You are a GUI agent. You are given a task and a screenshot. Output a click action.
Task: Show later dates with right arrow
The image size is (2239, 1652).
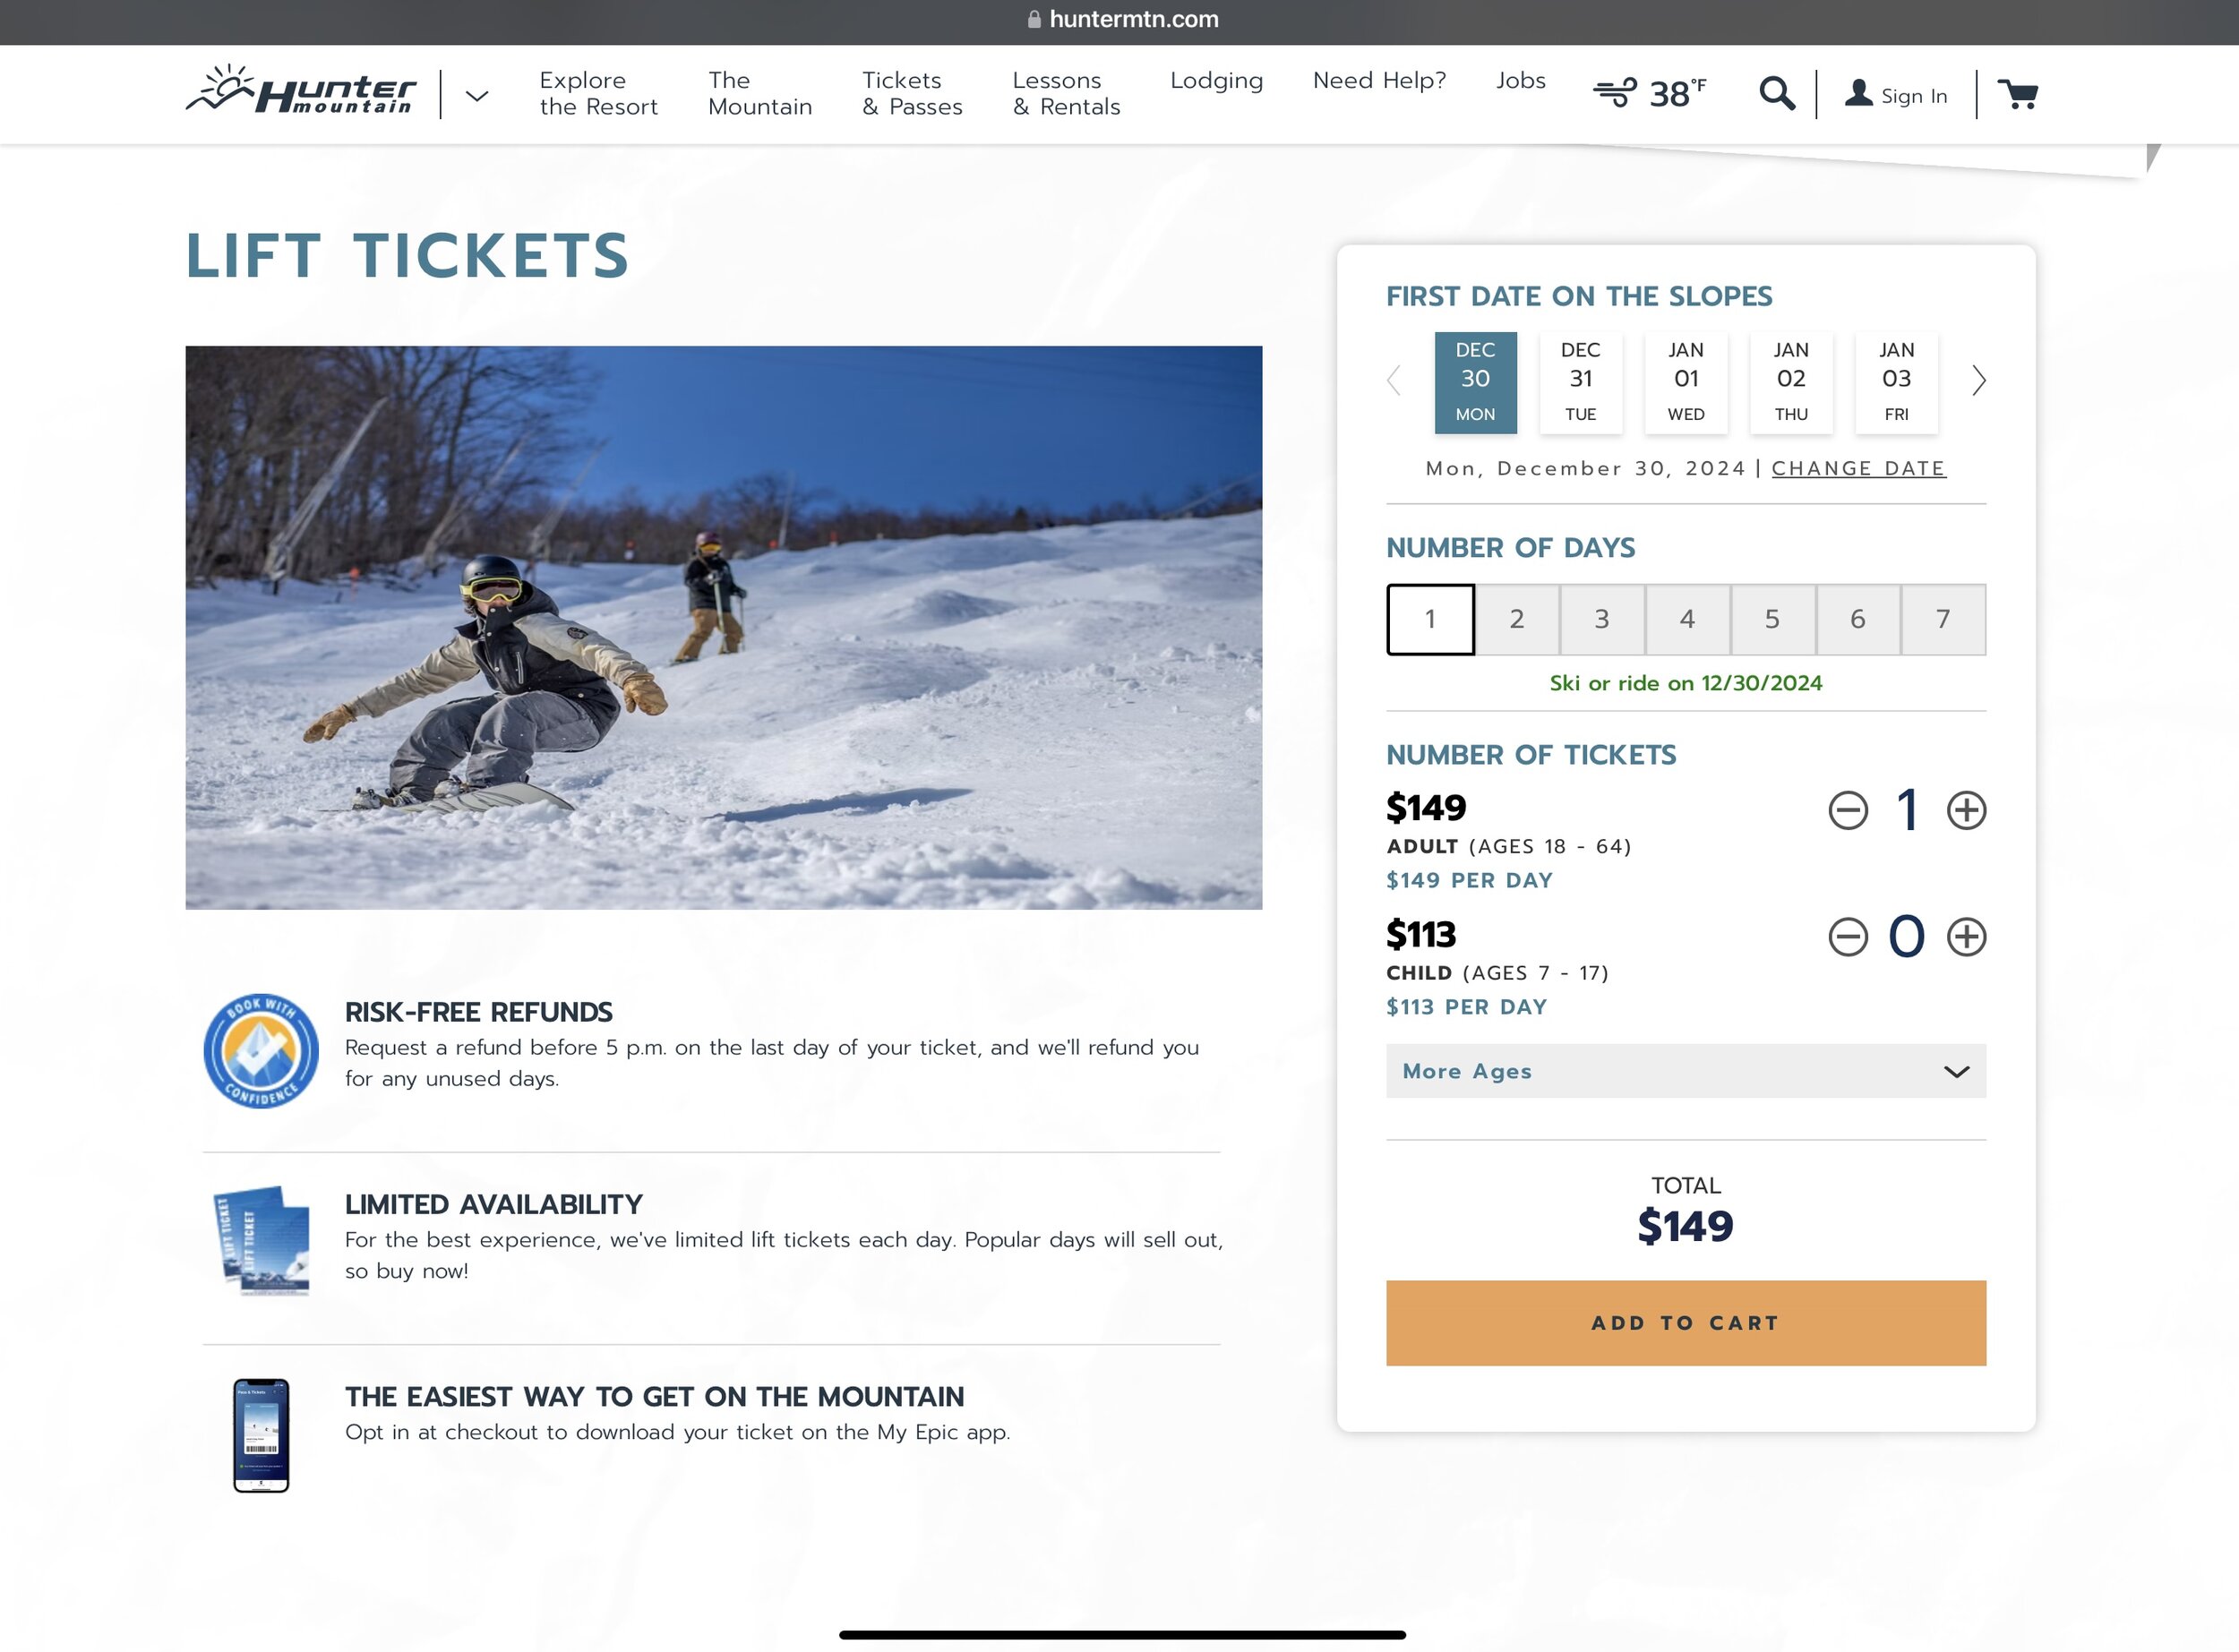pyautogui.click(x=1978, y=380)
